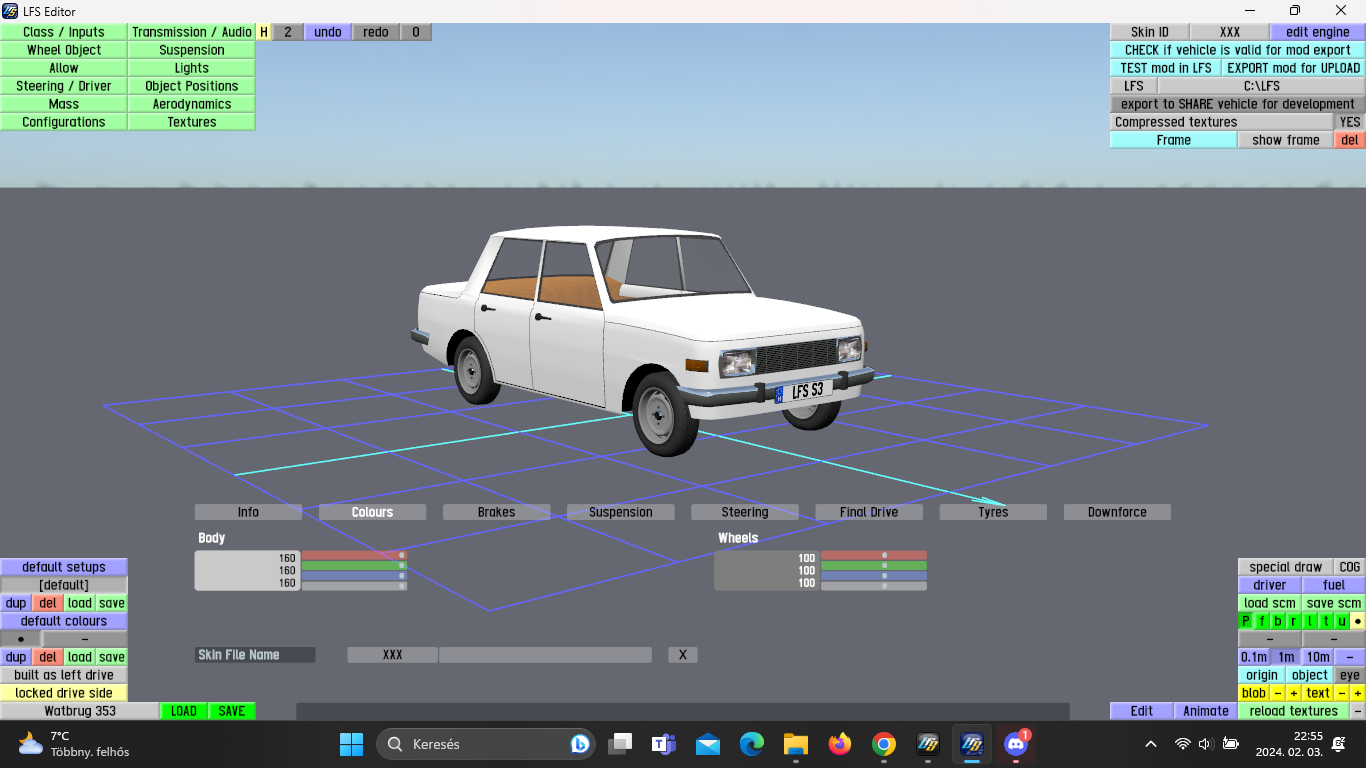The height and width of the screenshot is (768, 1366).
Task: Switch to the active LFS Editor taskbar icon
Action: [x=972, y=744]
